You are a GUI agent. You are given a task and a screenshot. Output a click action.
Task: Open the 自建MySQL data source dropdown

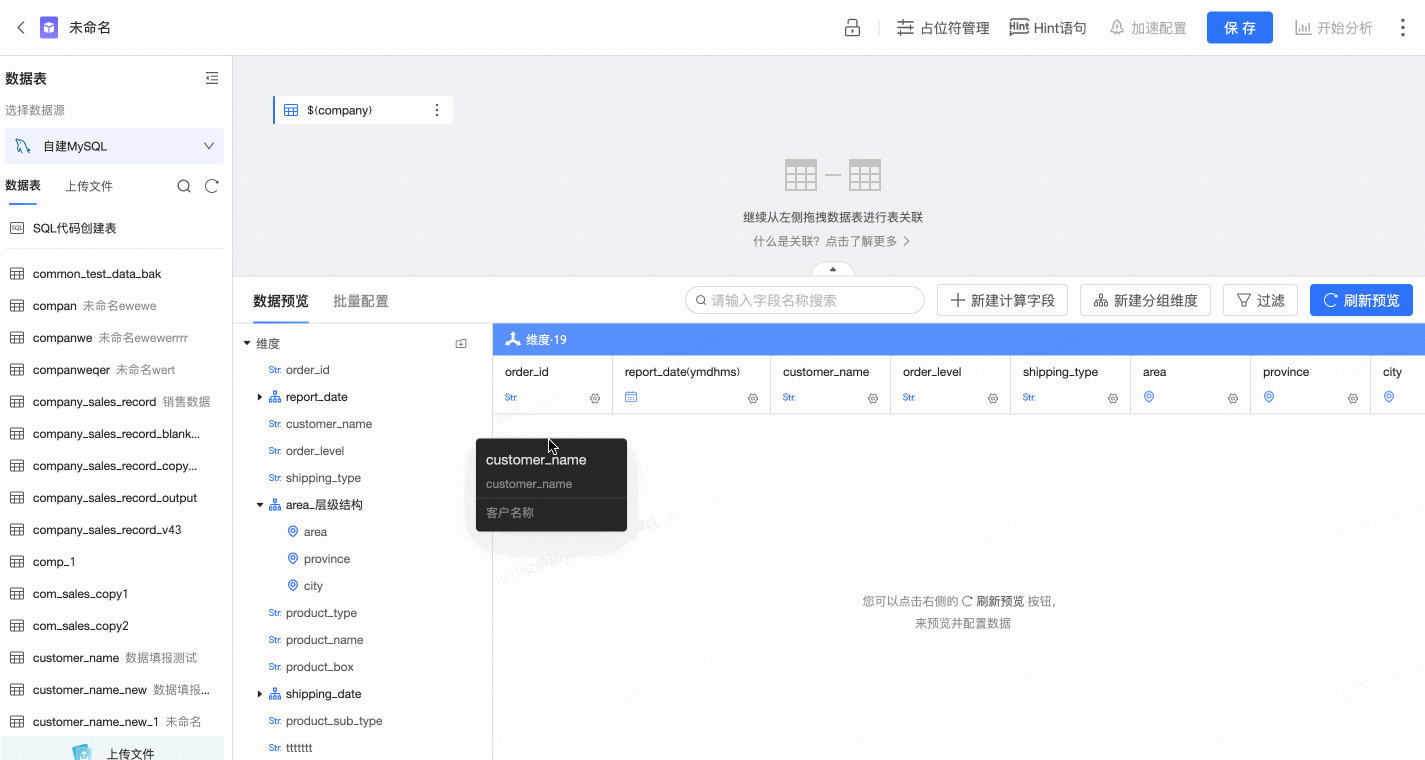(115, 146)
